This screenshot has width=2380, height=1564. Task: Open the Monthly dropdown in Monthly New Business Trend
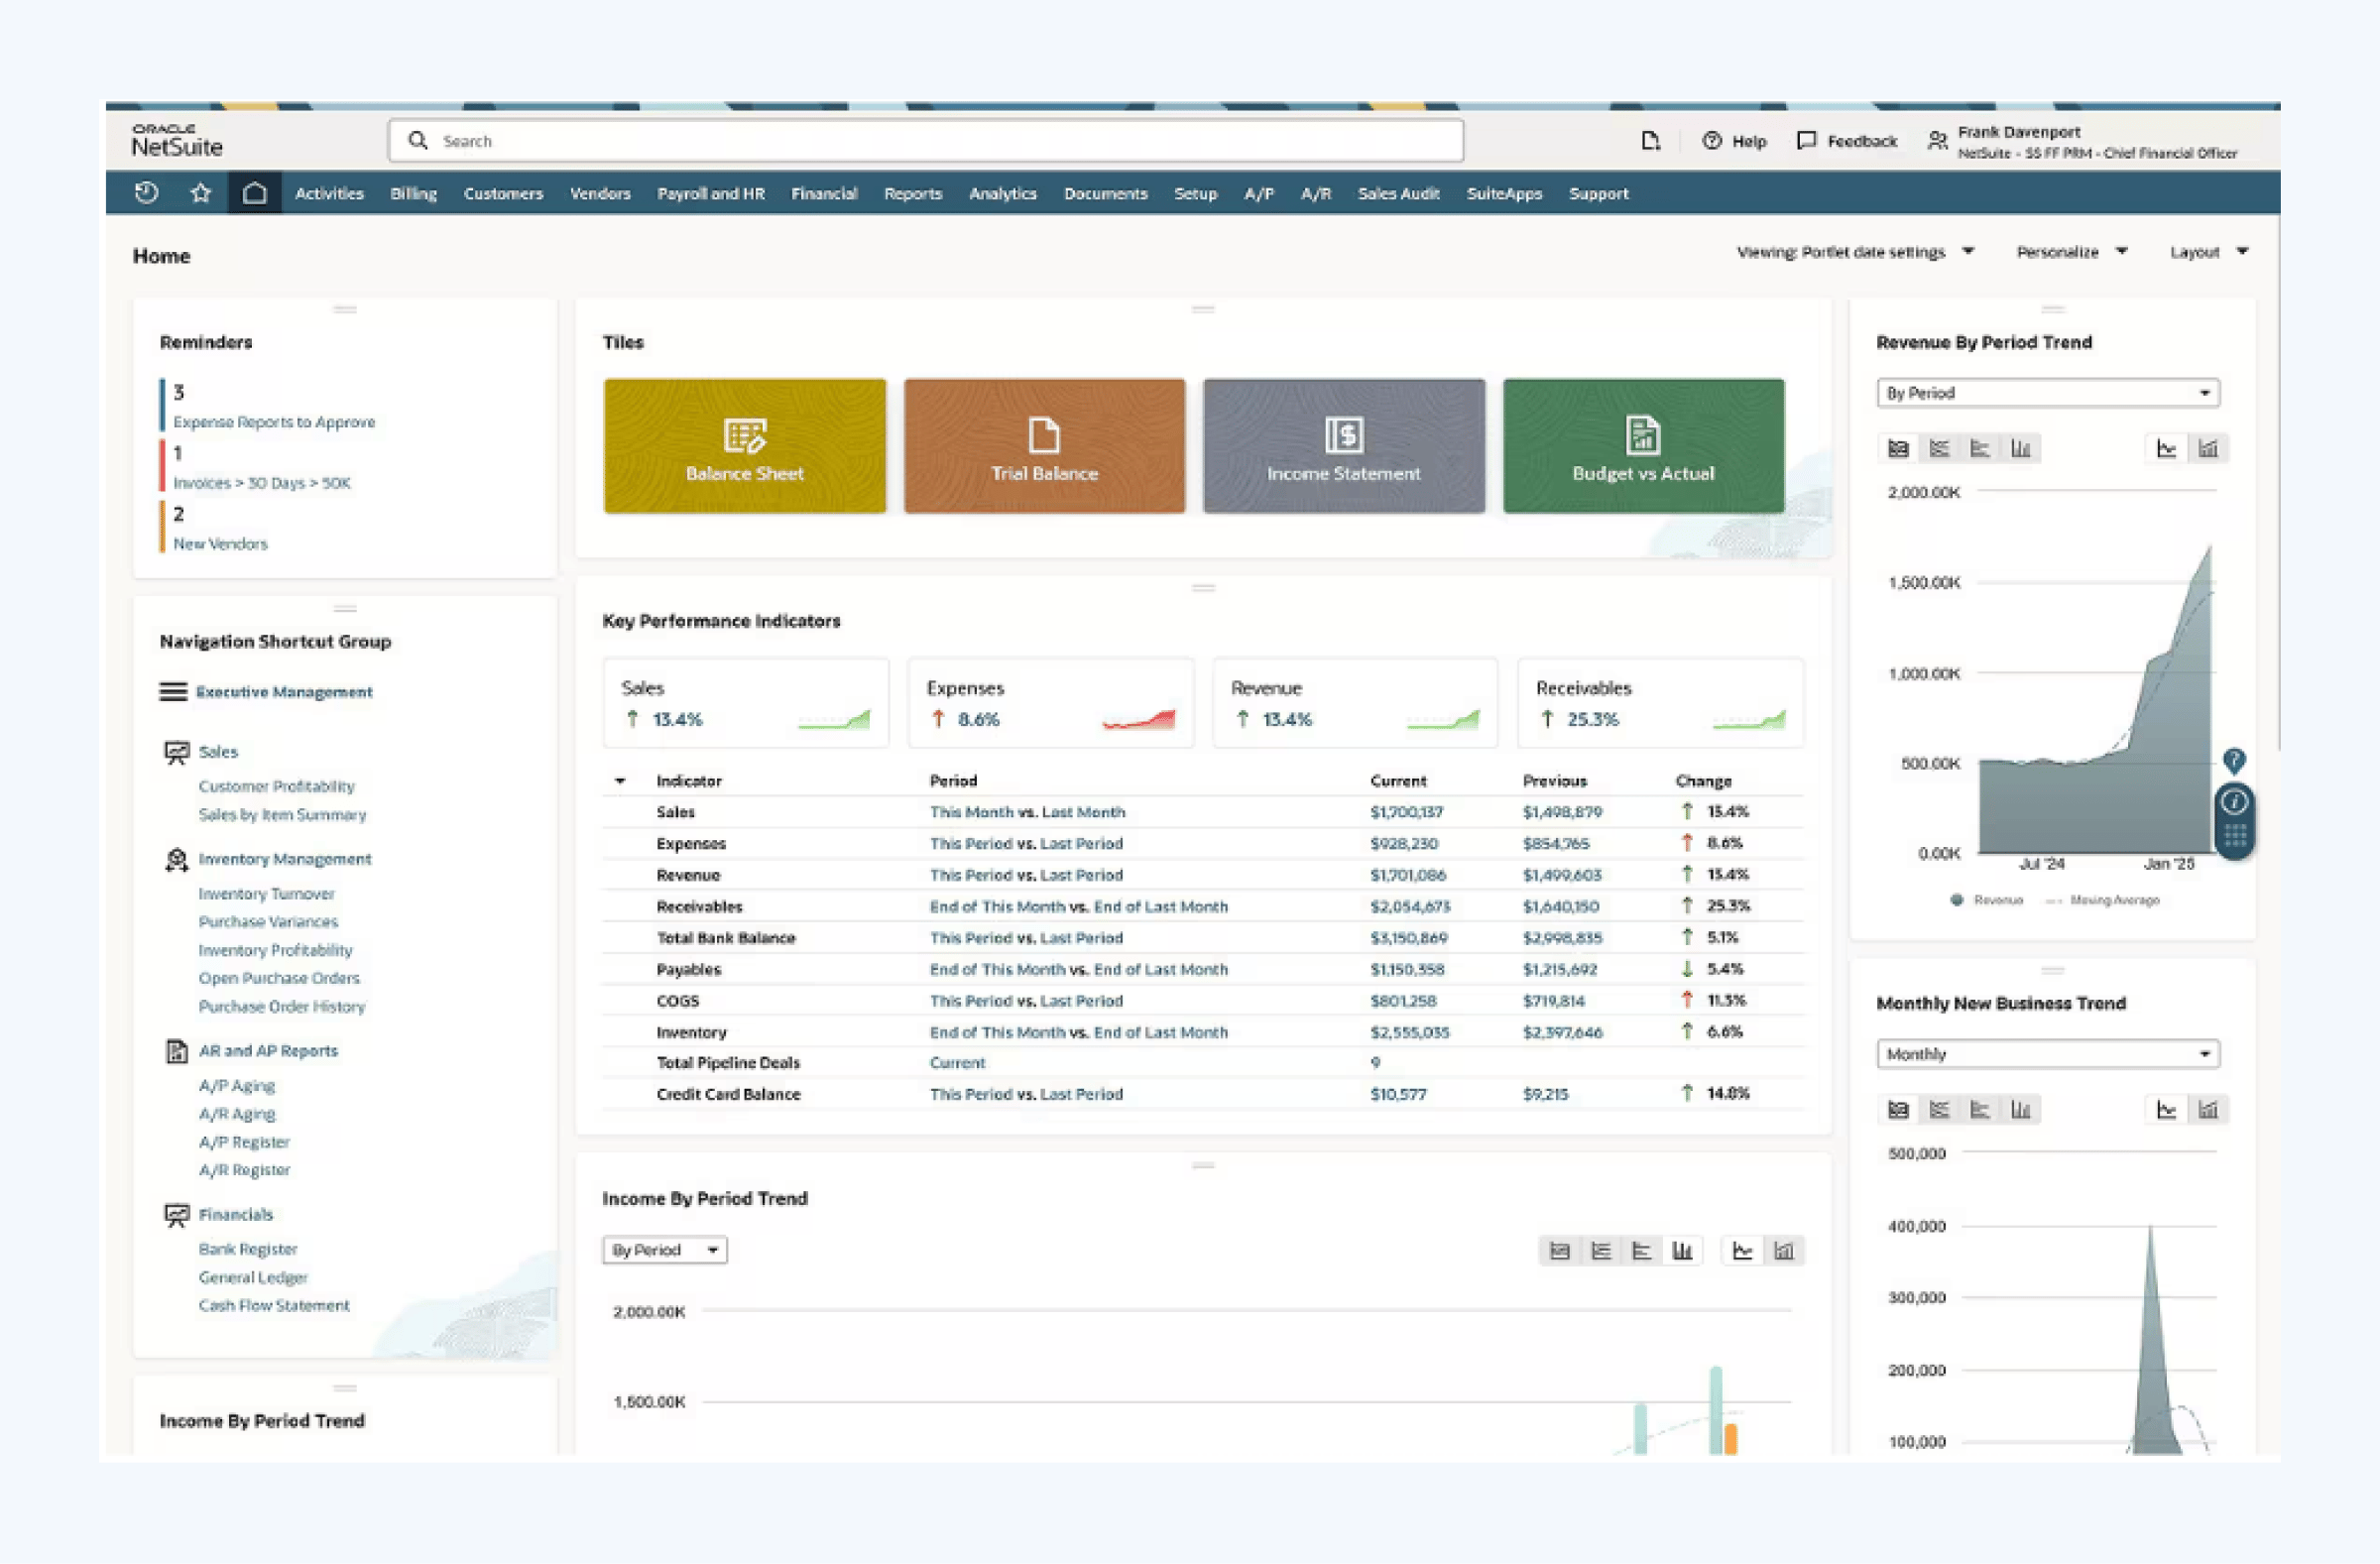[2048, 1054]
